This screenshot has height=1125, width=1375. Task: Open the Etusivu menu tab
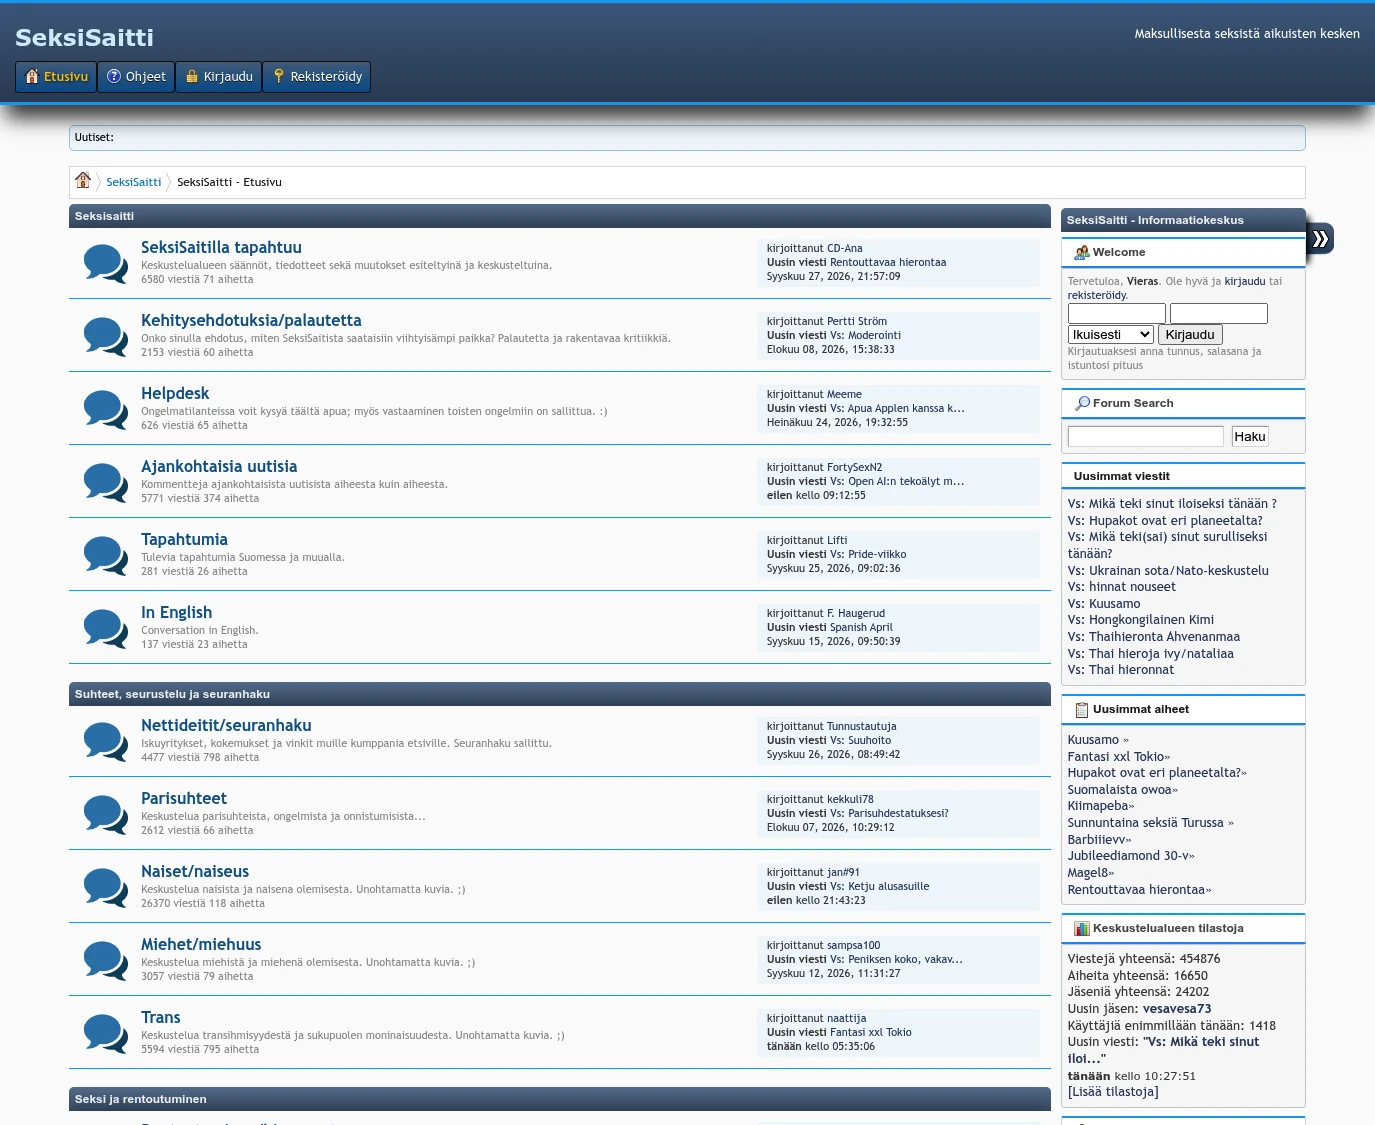click(56, 77)
